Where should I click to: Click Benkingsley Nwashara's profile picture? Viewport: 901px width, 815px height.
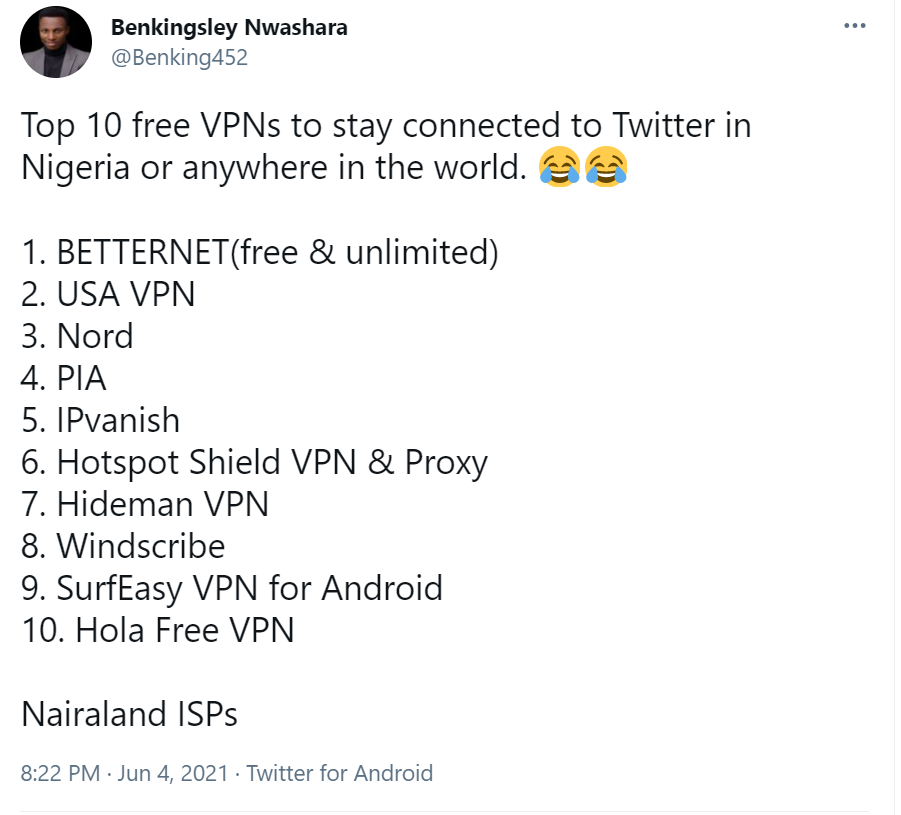[53, 44]
